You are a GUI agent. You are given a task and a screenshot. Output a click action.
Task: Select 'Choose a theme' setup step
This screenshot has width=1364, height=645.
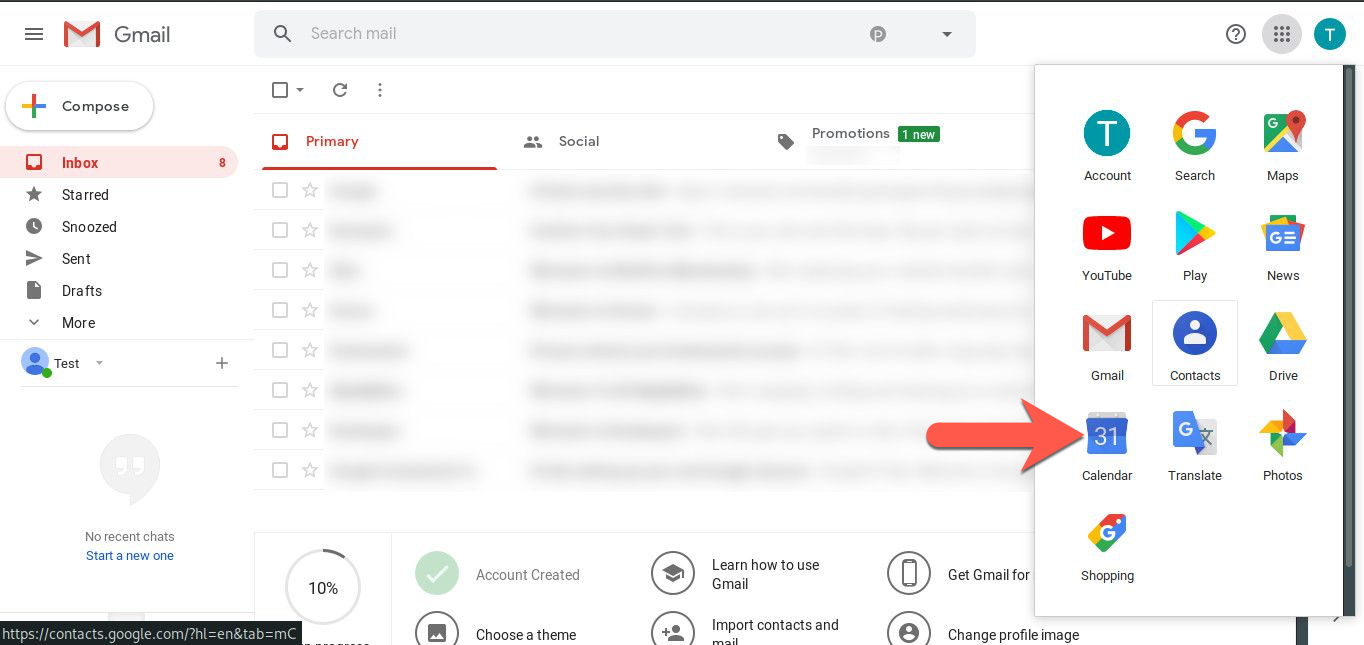click(x=496, y=634)
